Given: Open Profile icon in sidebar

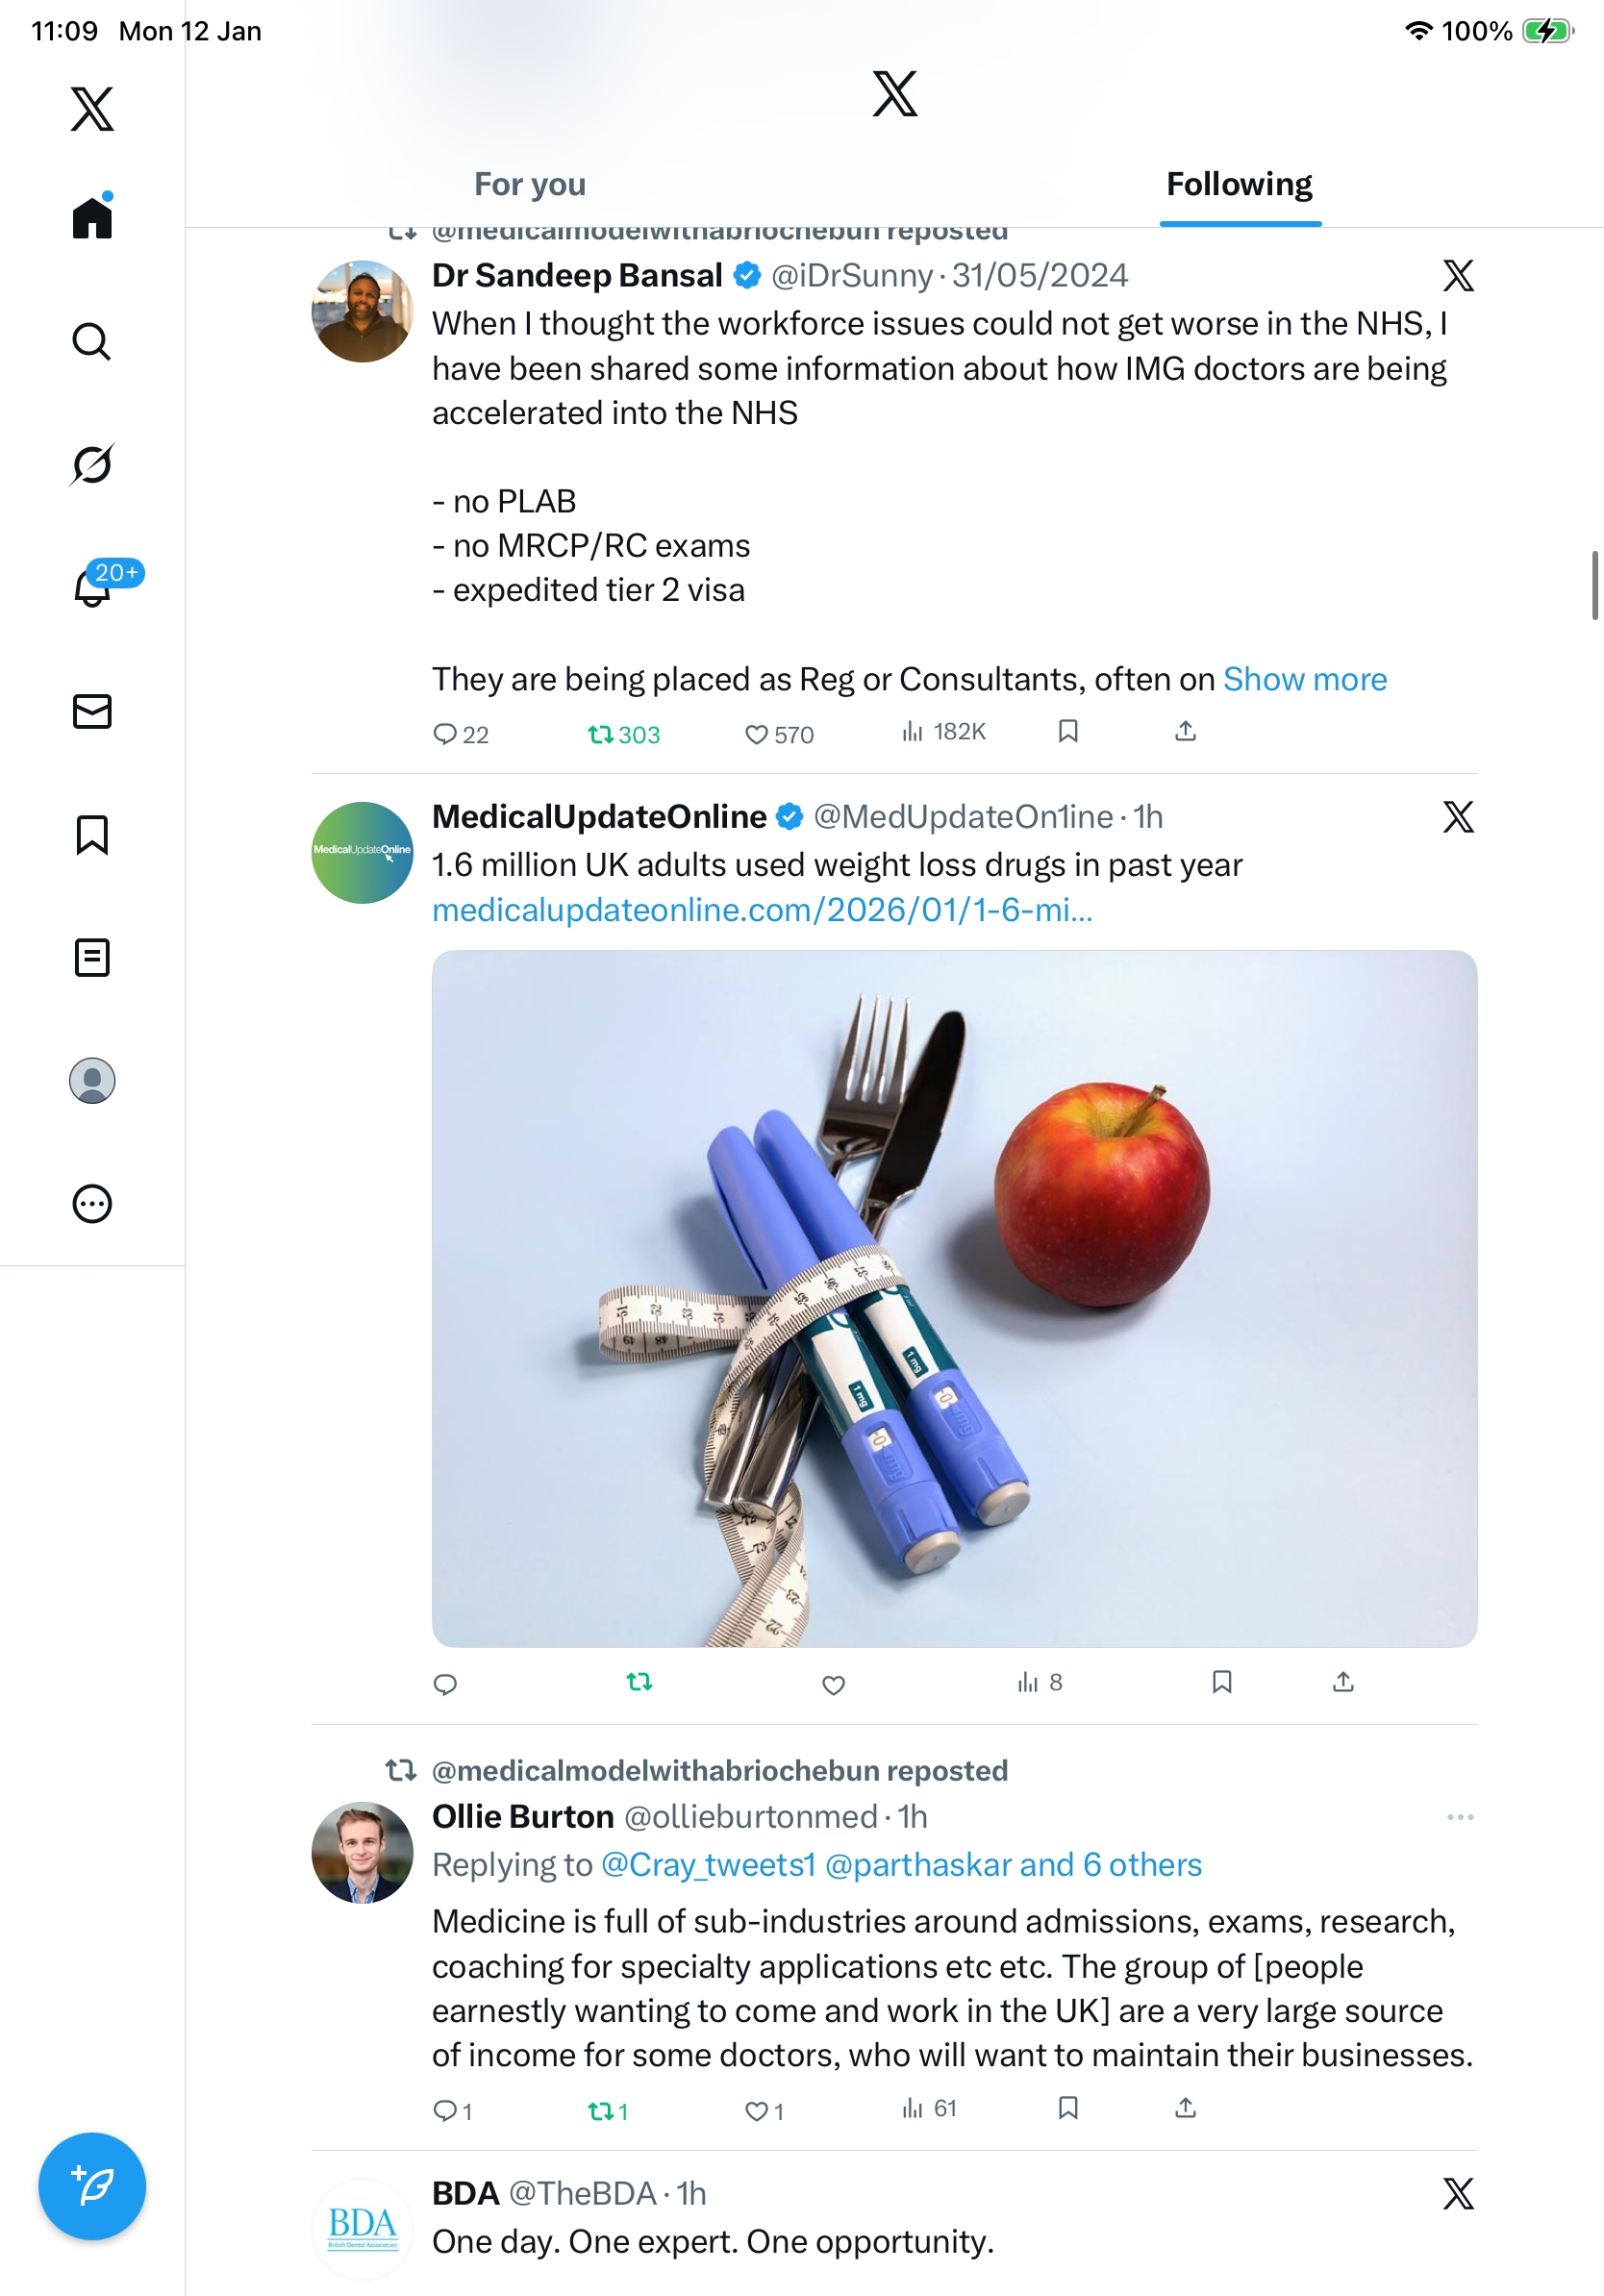Looking at the screenshot, I should pyautogui.click(x=92, y=1081).
